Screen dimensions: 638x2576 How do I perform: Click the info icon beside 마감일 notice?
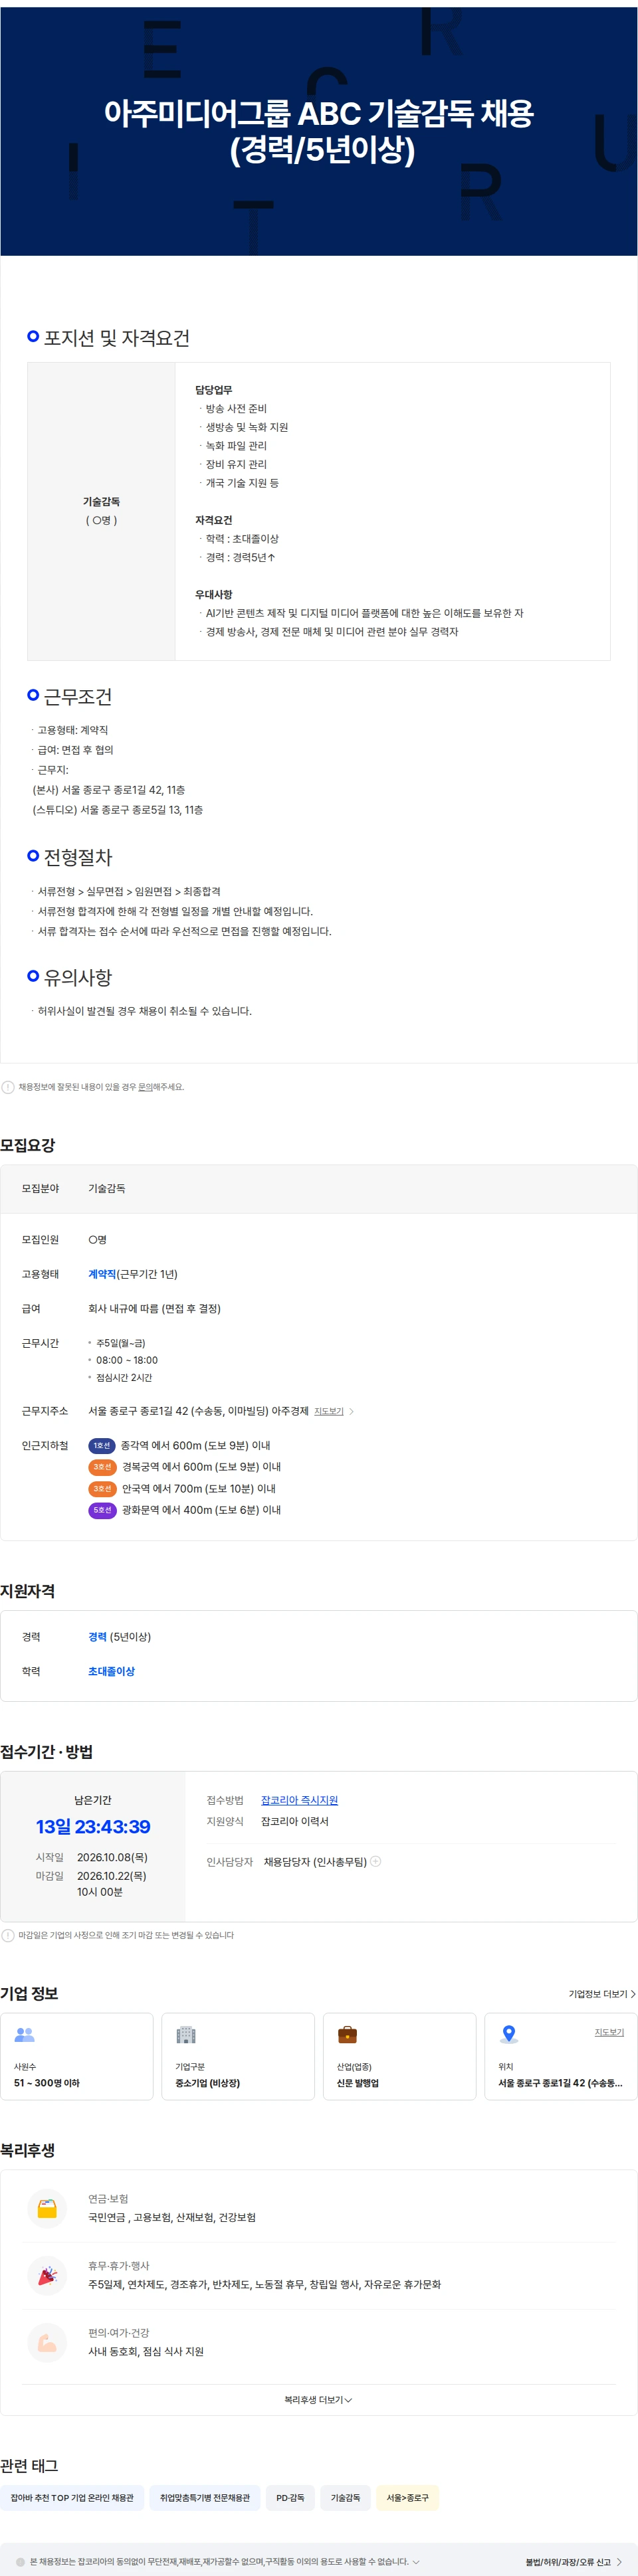coord(8,1935)
